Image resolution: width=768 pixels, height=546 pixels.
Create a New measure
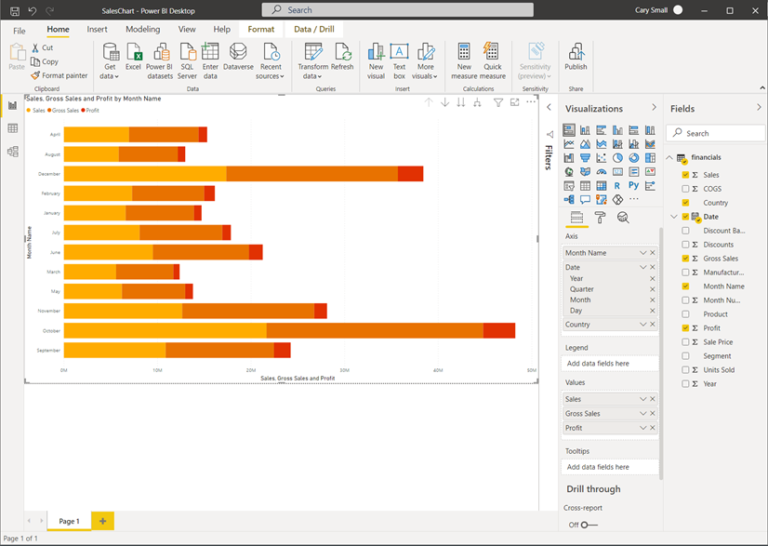(x=464, y=61)
